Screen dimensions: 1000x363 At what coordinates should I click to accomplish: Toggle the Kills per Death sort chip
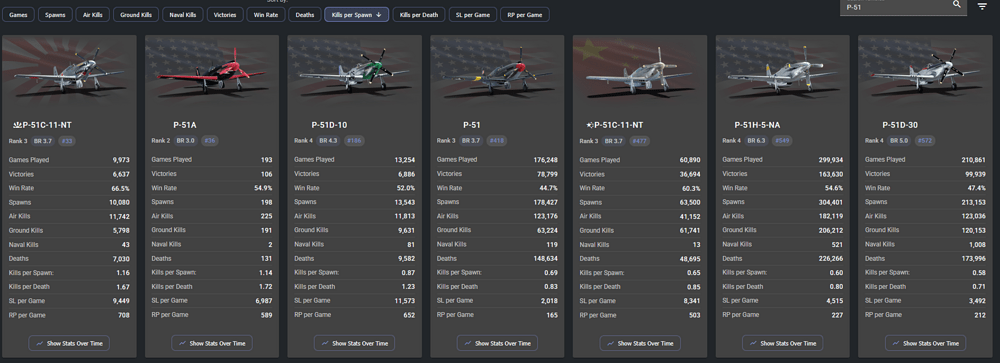(419, 15)
